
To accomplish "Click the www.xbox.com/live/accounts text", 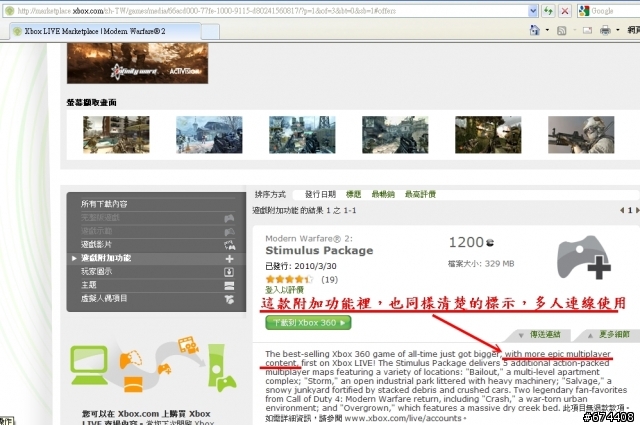I will 402,418.
